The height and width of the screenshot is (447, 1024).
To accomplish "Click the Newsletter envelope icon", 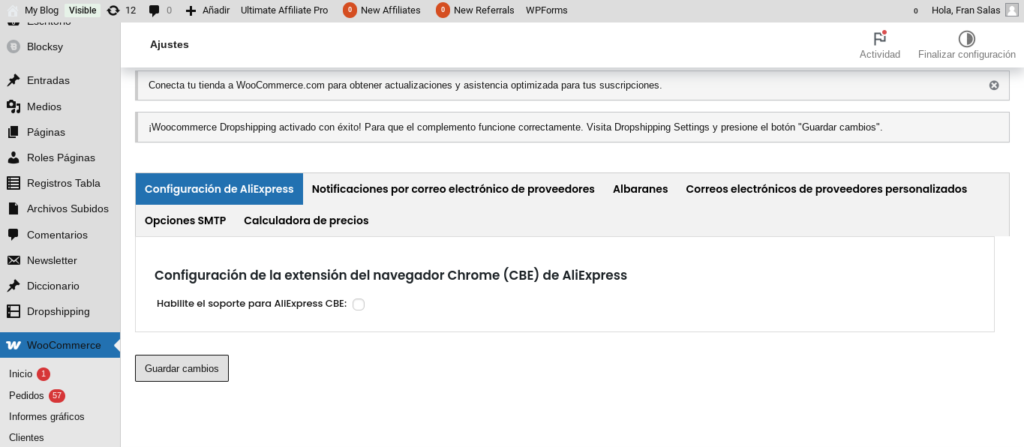I will click(13, 260).
